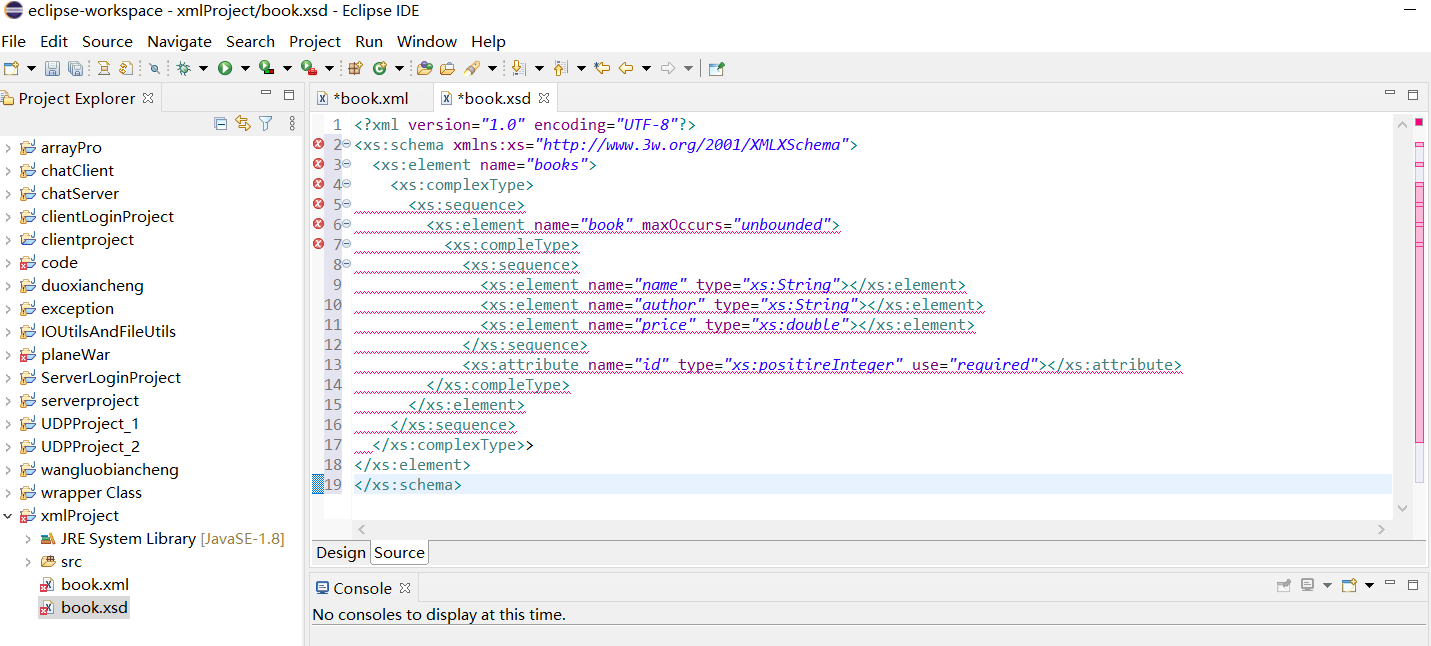Launch Debug with the bug icon
This screenshot has width=1431, height=646.
pos(183,68)
